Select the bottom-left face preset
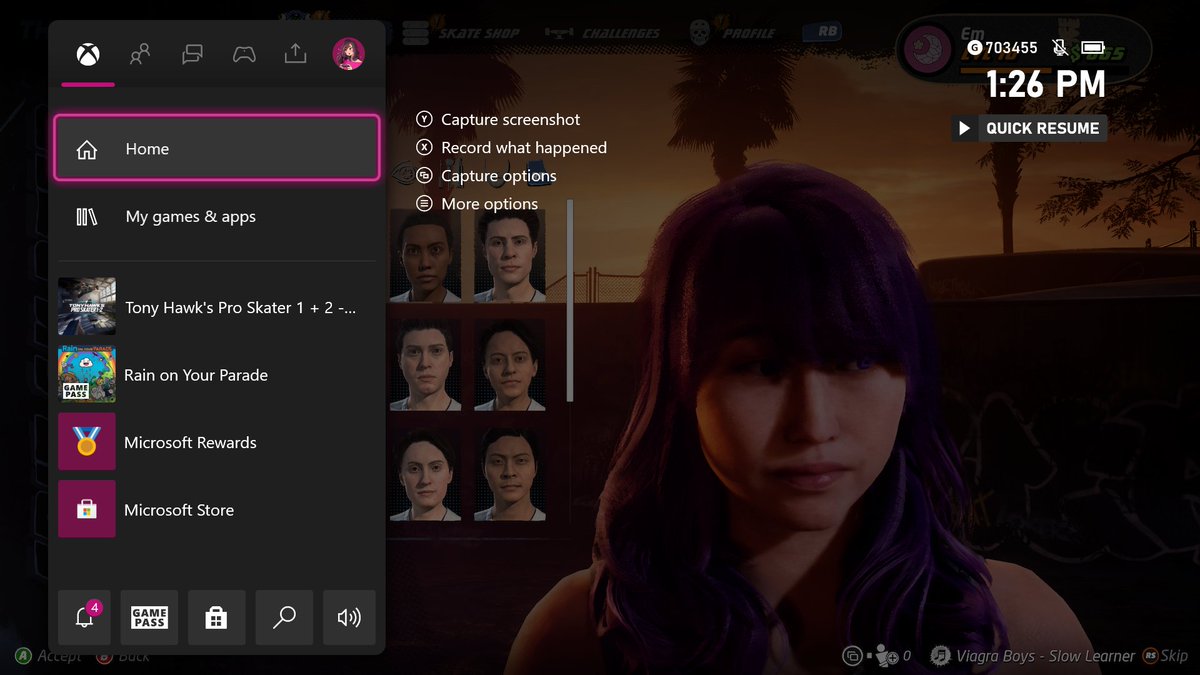Screen dimensions: 1200x675 tap(425, 474)
